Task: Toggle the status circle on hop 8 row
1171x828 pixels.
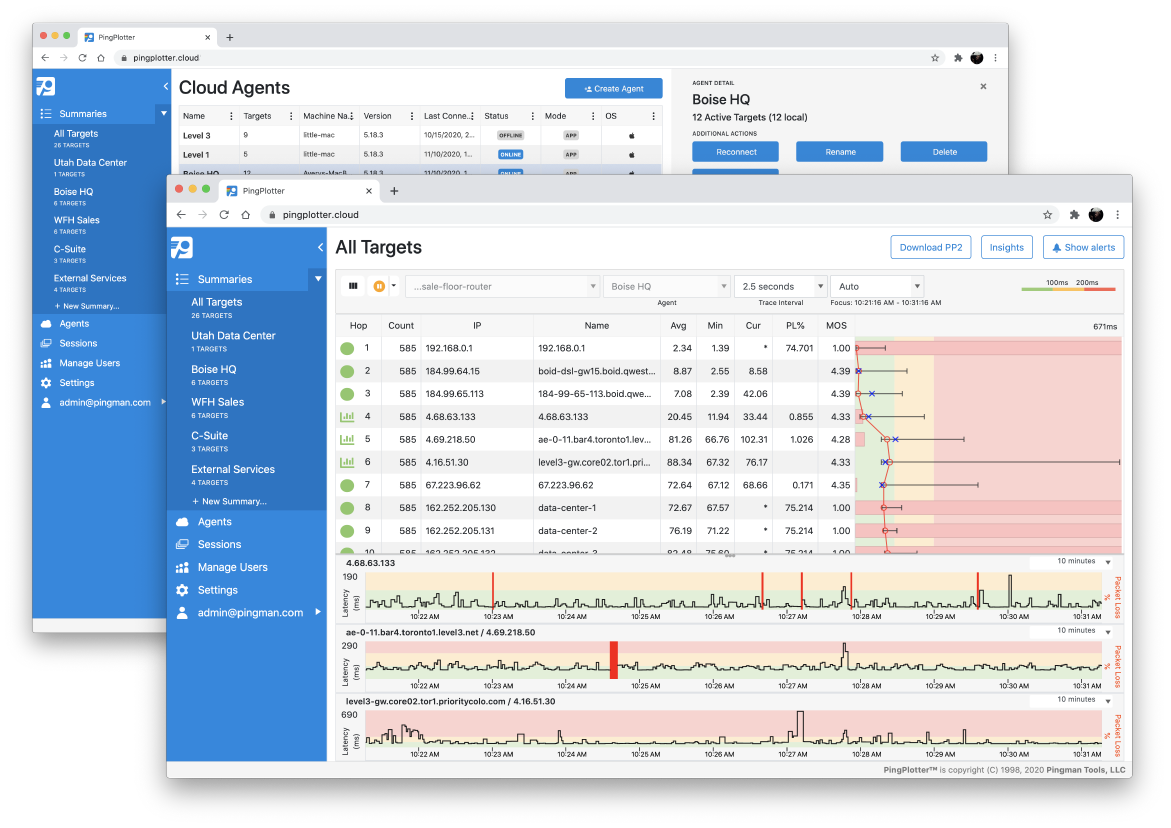Action: pos(347,508)
